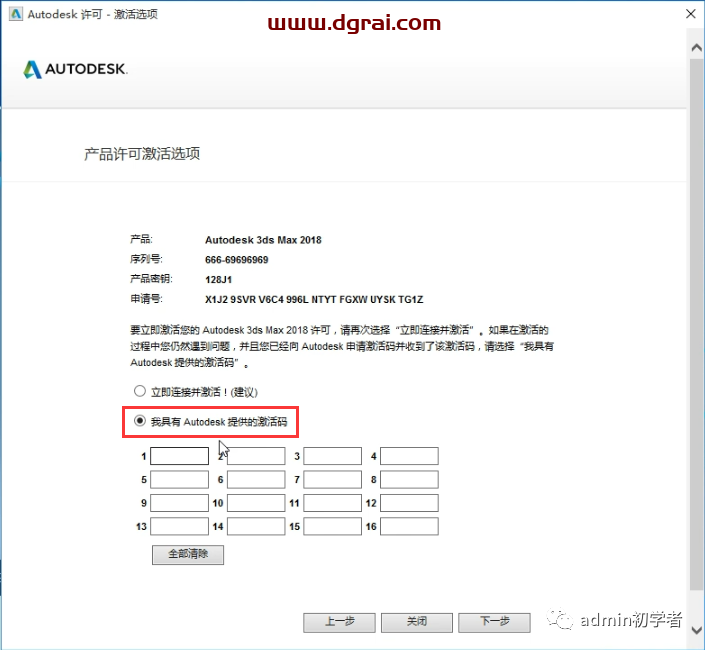Click the scrollbar up arrow
Viewport: 705px width, 650px height.
pos(696,47)
